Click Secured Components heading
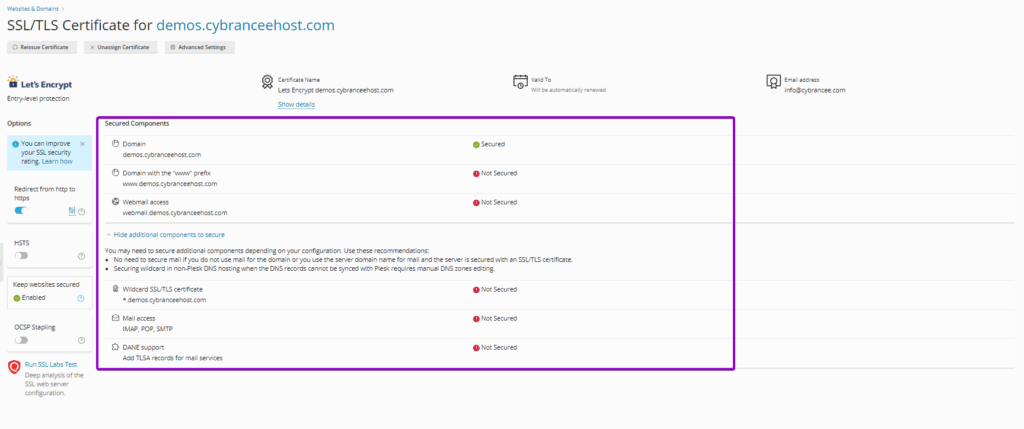 pos(137,123)
